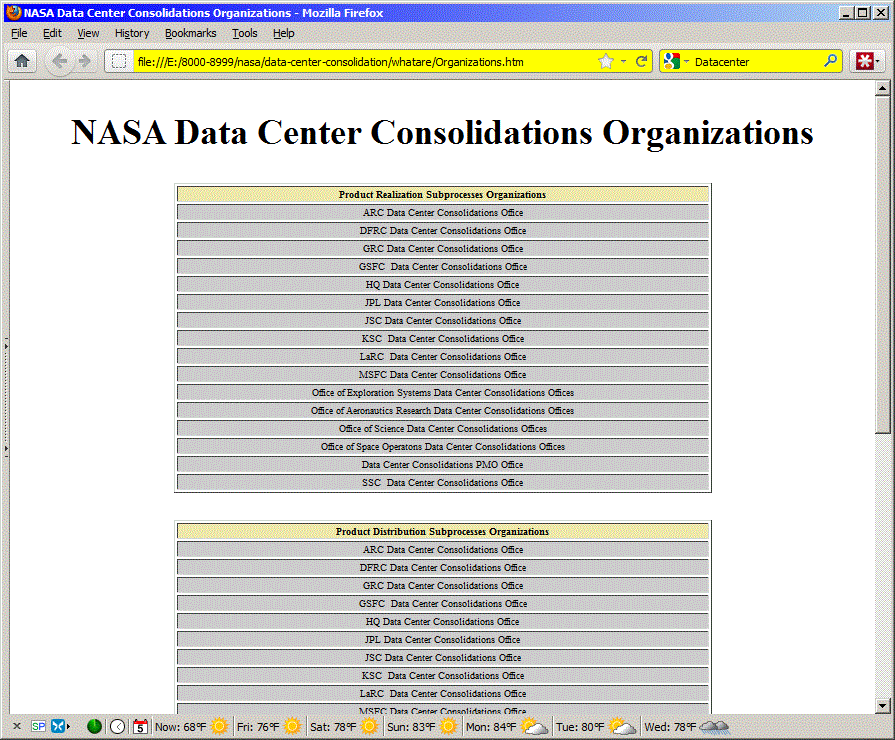895x740 pixels.
Task: Reload the current page
Action: 642,61
